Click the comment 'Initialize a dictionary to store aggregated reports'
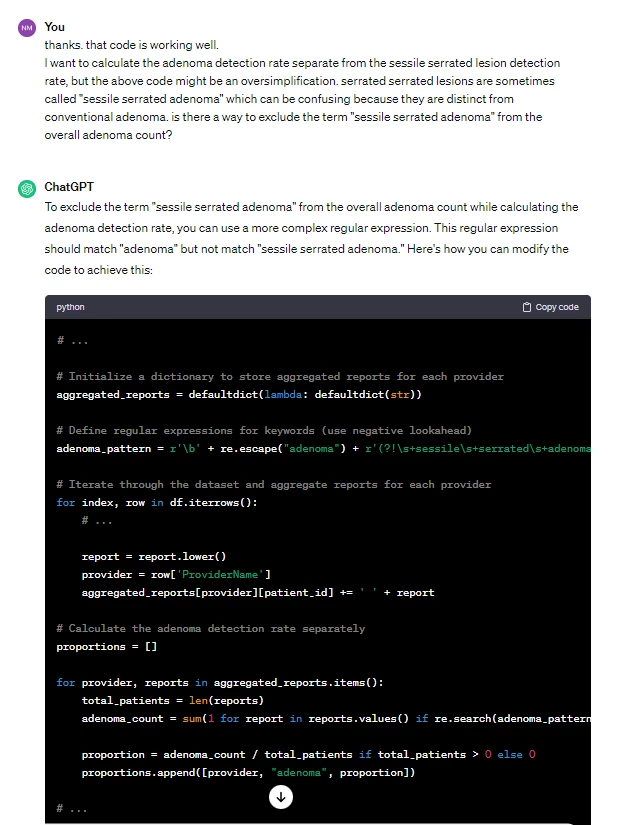 click(280, 377)
